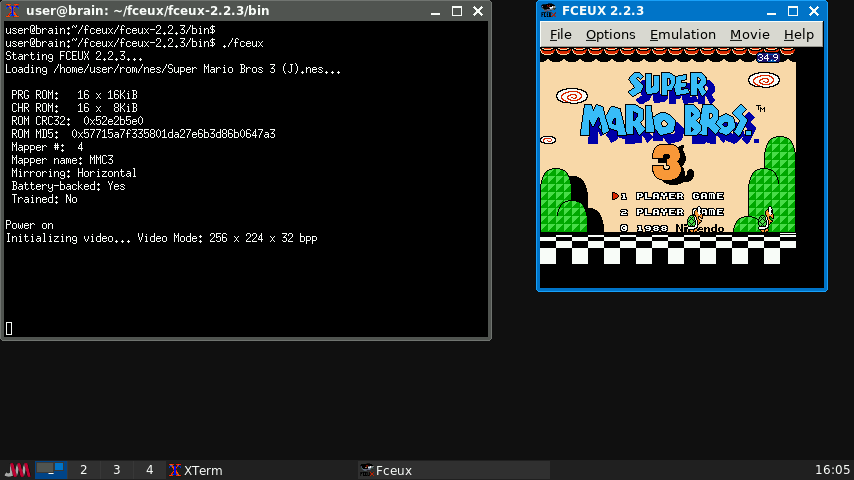Image resolution: width=854 pixels, height=480 pixels.
Task: Switch to workspace 4 in the pager
Action: 150,470
